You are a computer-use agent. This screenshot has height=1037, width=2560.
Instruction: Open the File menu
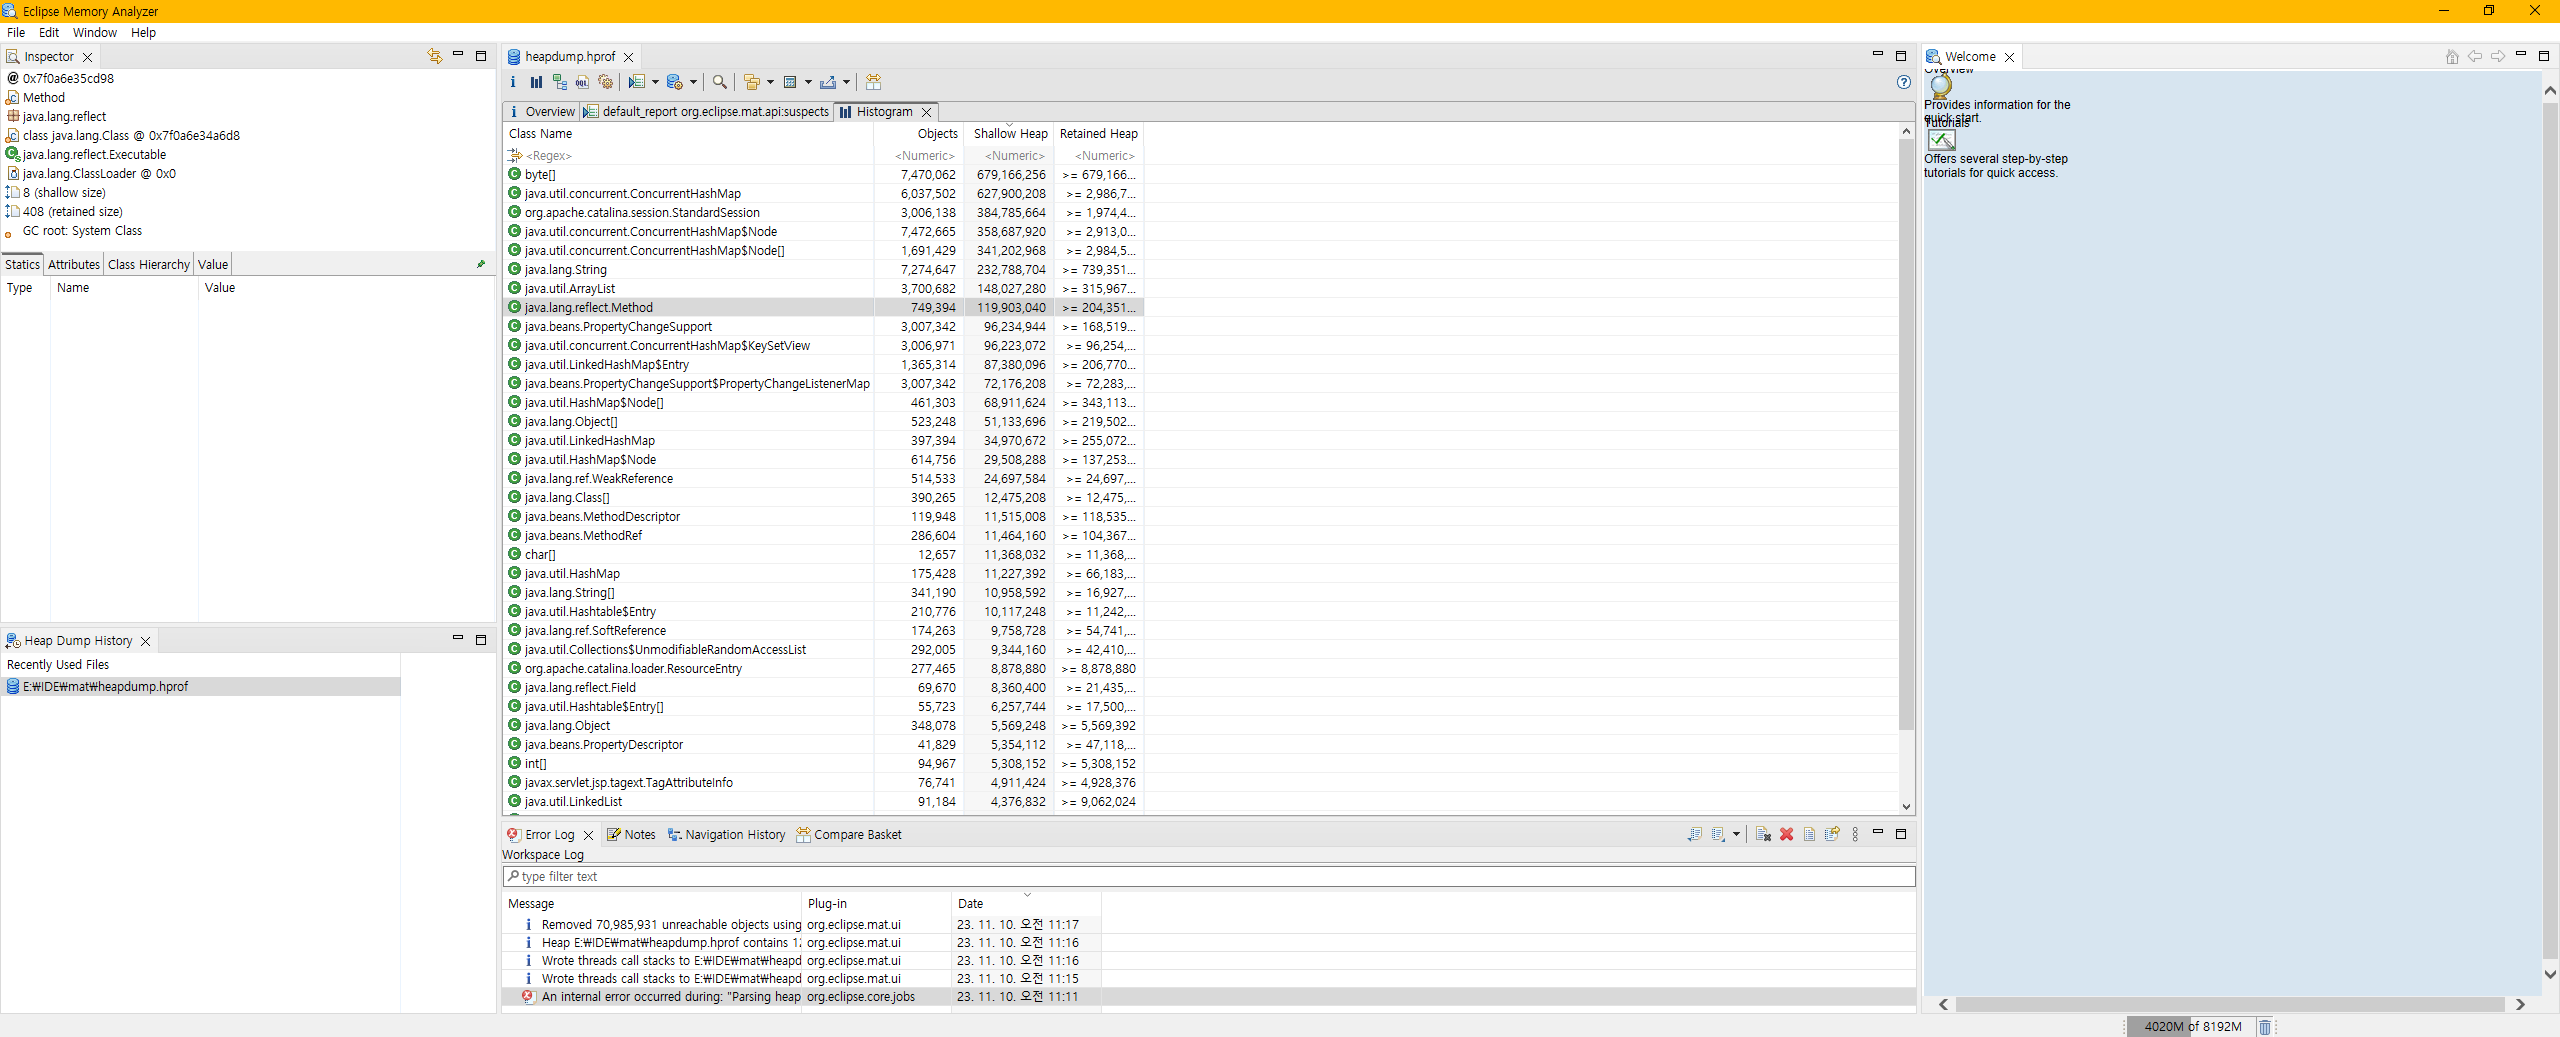16,32
